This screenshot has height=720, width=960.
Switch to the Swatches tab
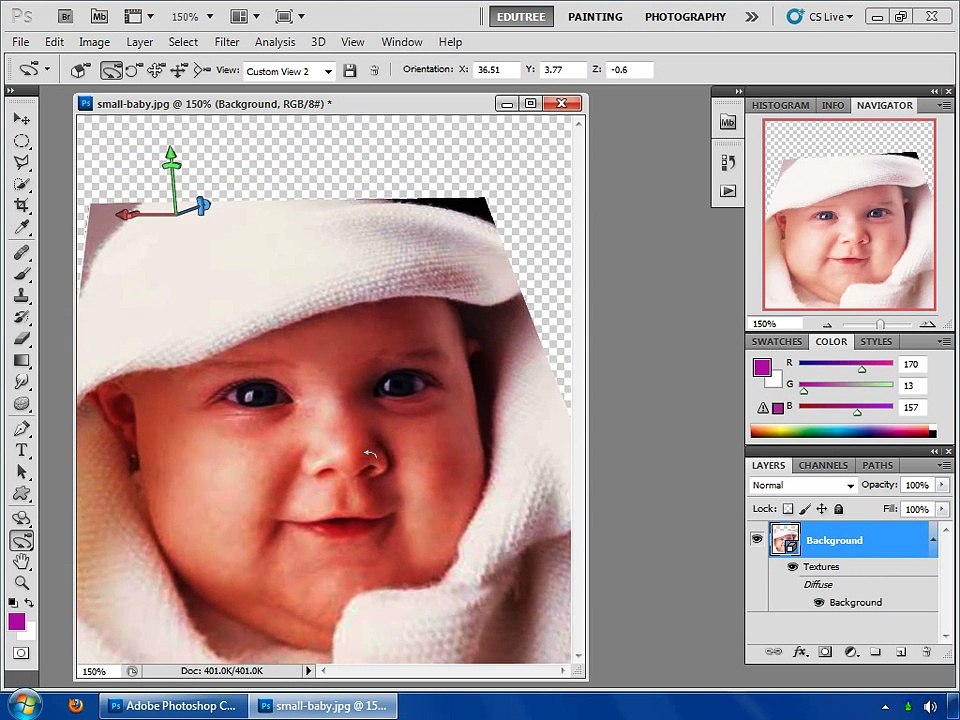tap(776, 342)
